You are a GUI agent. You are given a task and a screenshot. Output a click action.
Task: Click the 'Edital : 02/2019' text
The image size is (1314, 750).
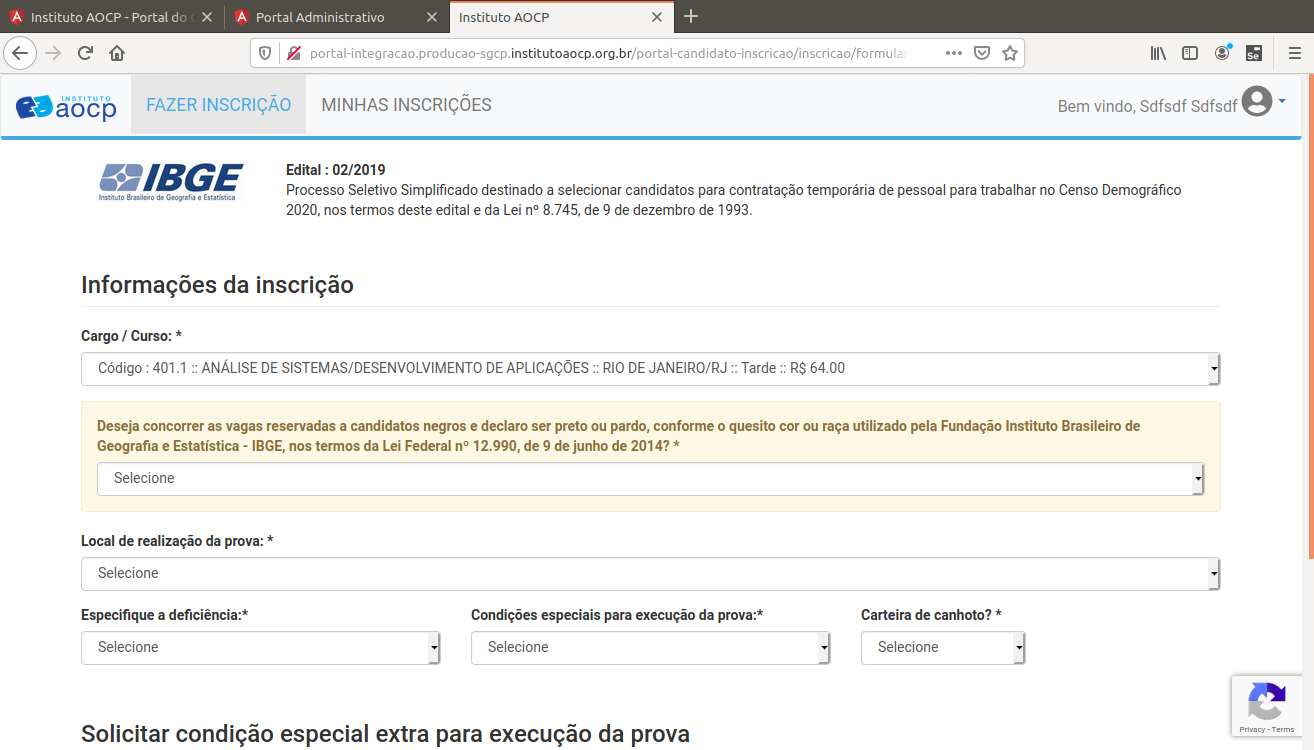[336, 170]
